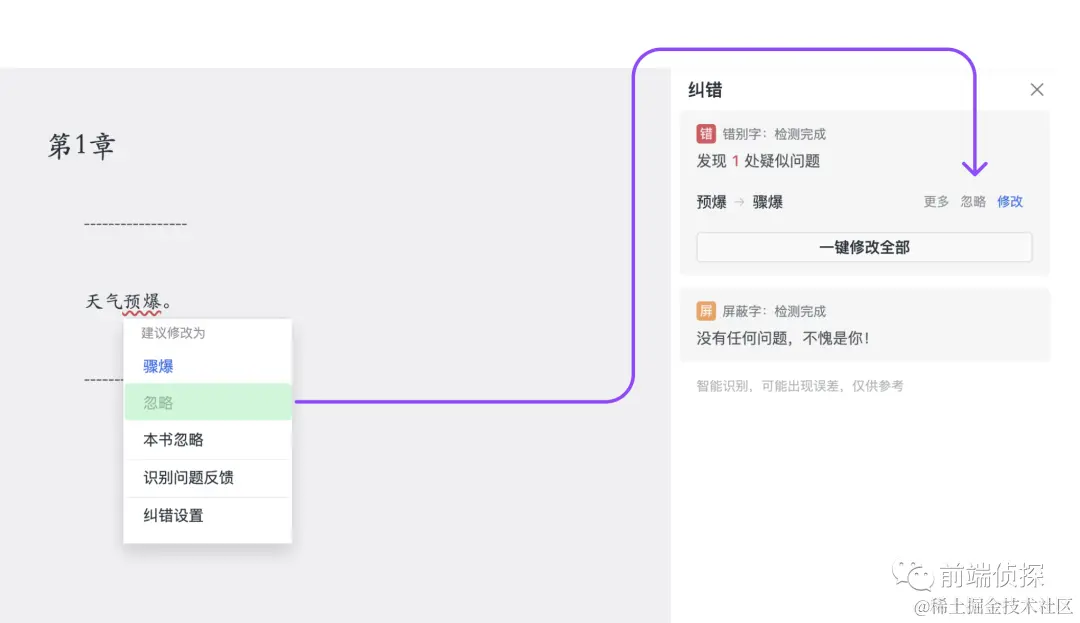The width and height of the screenshot is (1080, 623).
Task: Click 忽略 next to 修改
Action: (x=973, y=201)
